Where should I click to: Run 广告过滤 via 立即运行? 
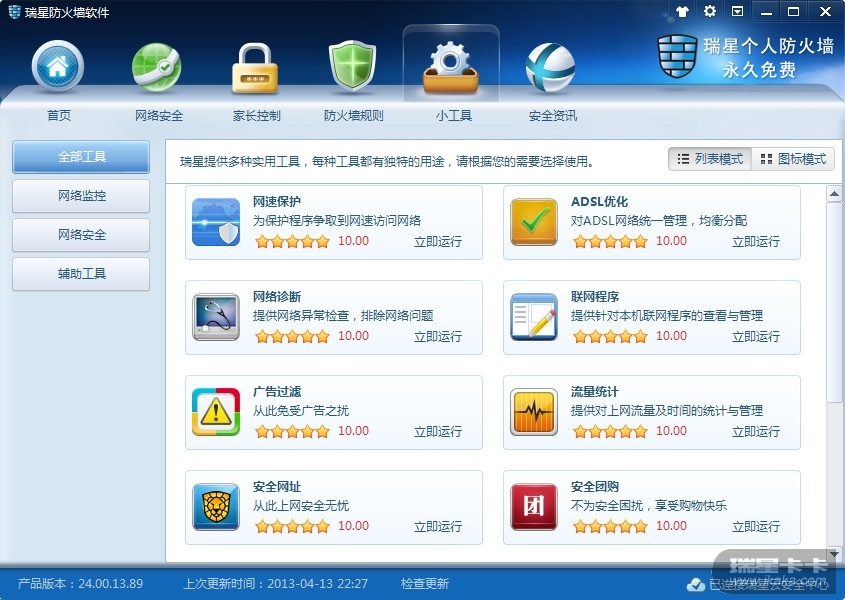438,431
